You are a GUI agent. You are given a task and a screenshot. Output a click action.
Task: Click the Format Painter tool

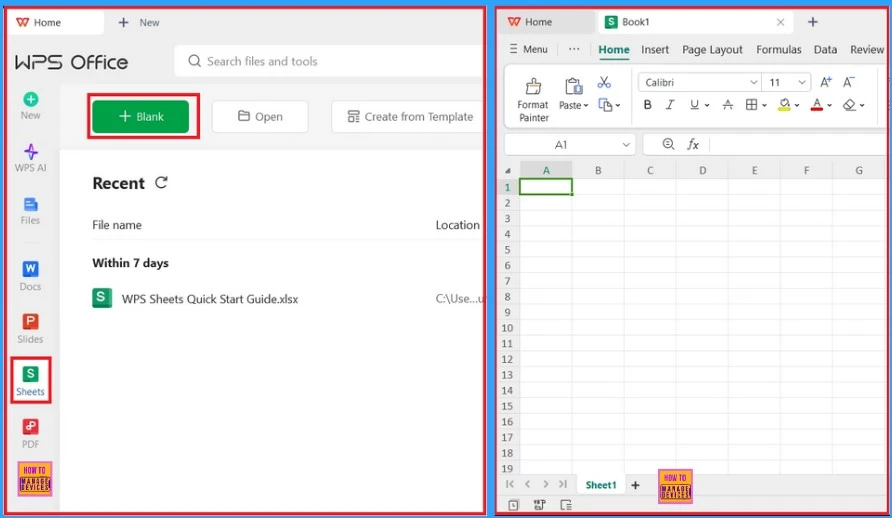[533, 100]
